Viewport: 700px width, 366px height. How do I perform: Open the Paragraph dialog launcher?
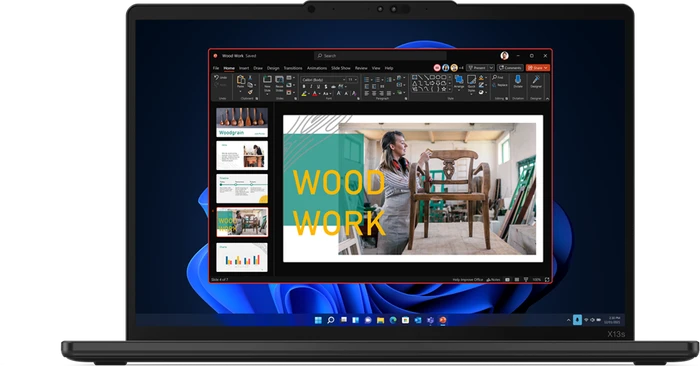click(x=406, y=99)
